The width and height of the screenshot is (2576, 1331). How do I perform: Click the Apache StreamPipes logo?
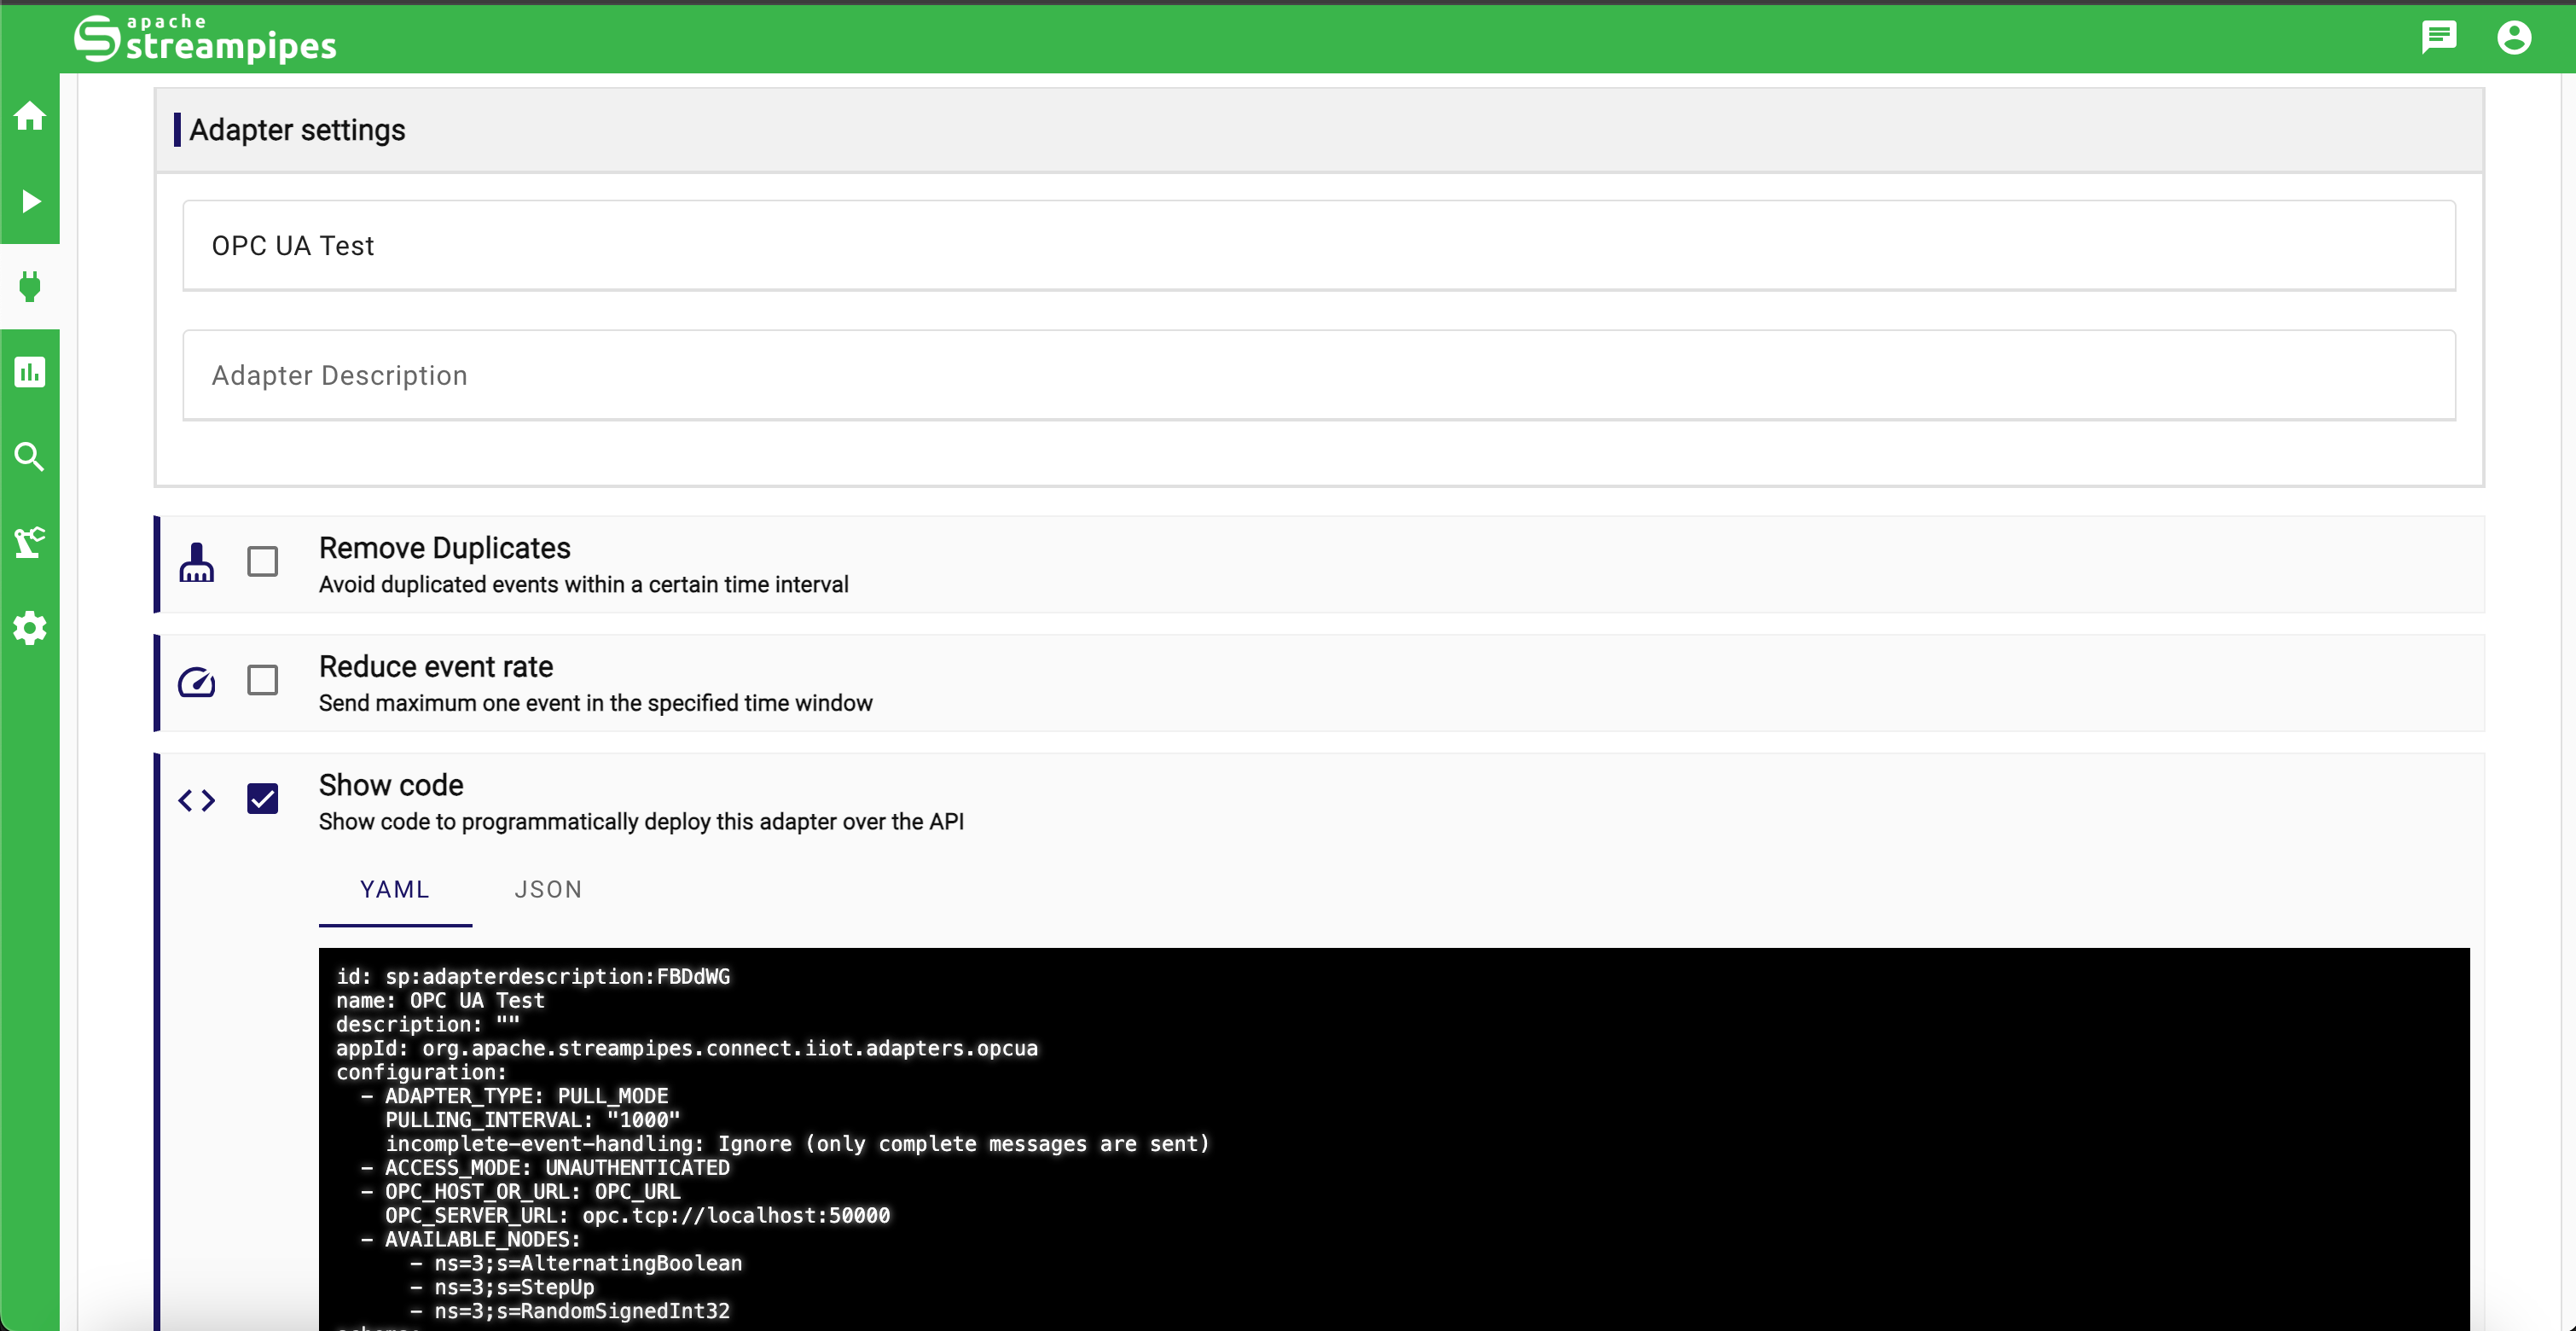click(205, 39)
